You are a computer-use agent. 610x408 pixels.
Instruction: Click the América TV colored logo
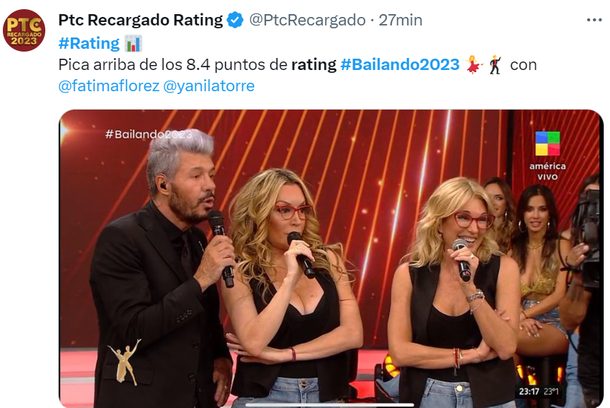(x=547, y=144)
